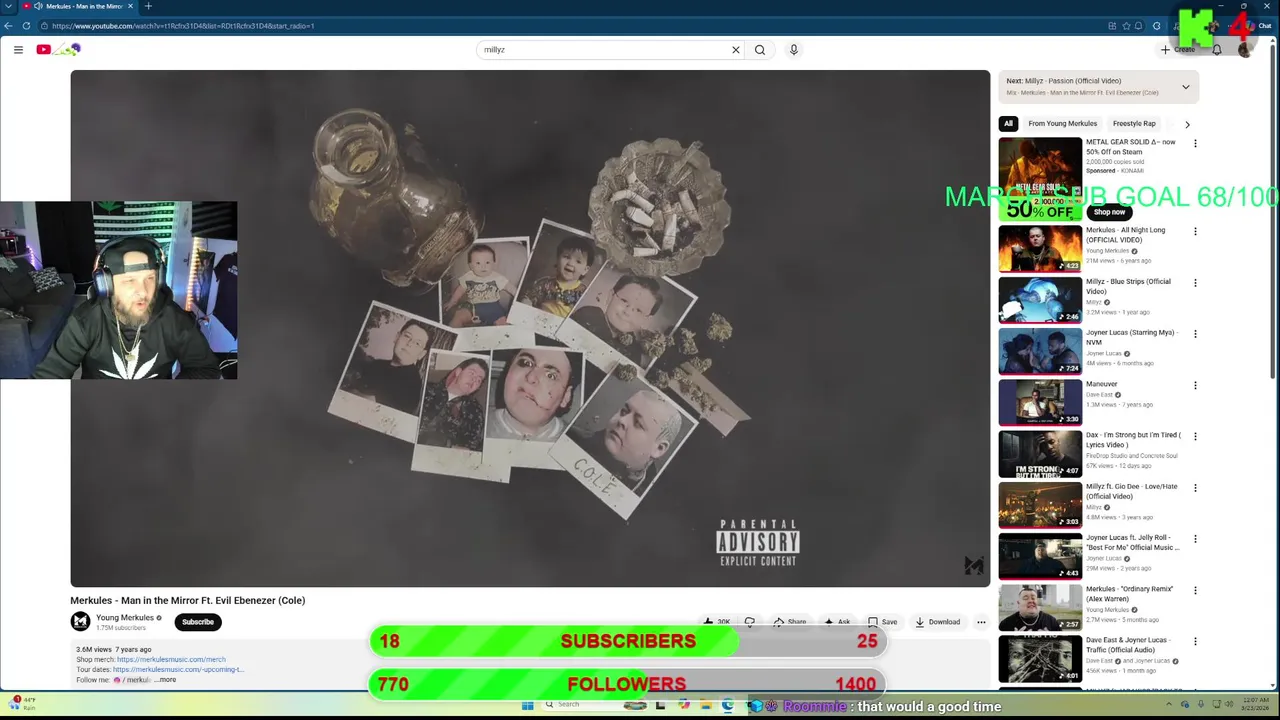Image resolution: width=1280 pixels, height=720 pixels.
Task: Select the Freestyle Rap chip
Action: coord(1134,123)
